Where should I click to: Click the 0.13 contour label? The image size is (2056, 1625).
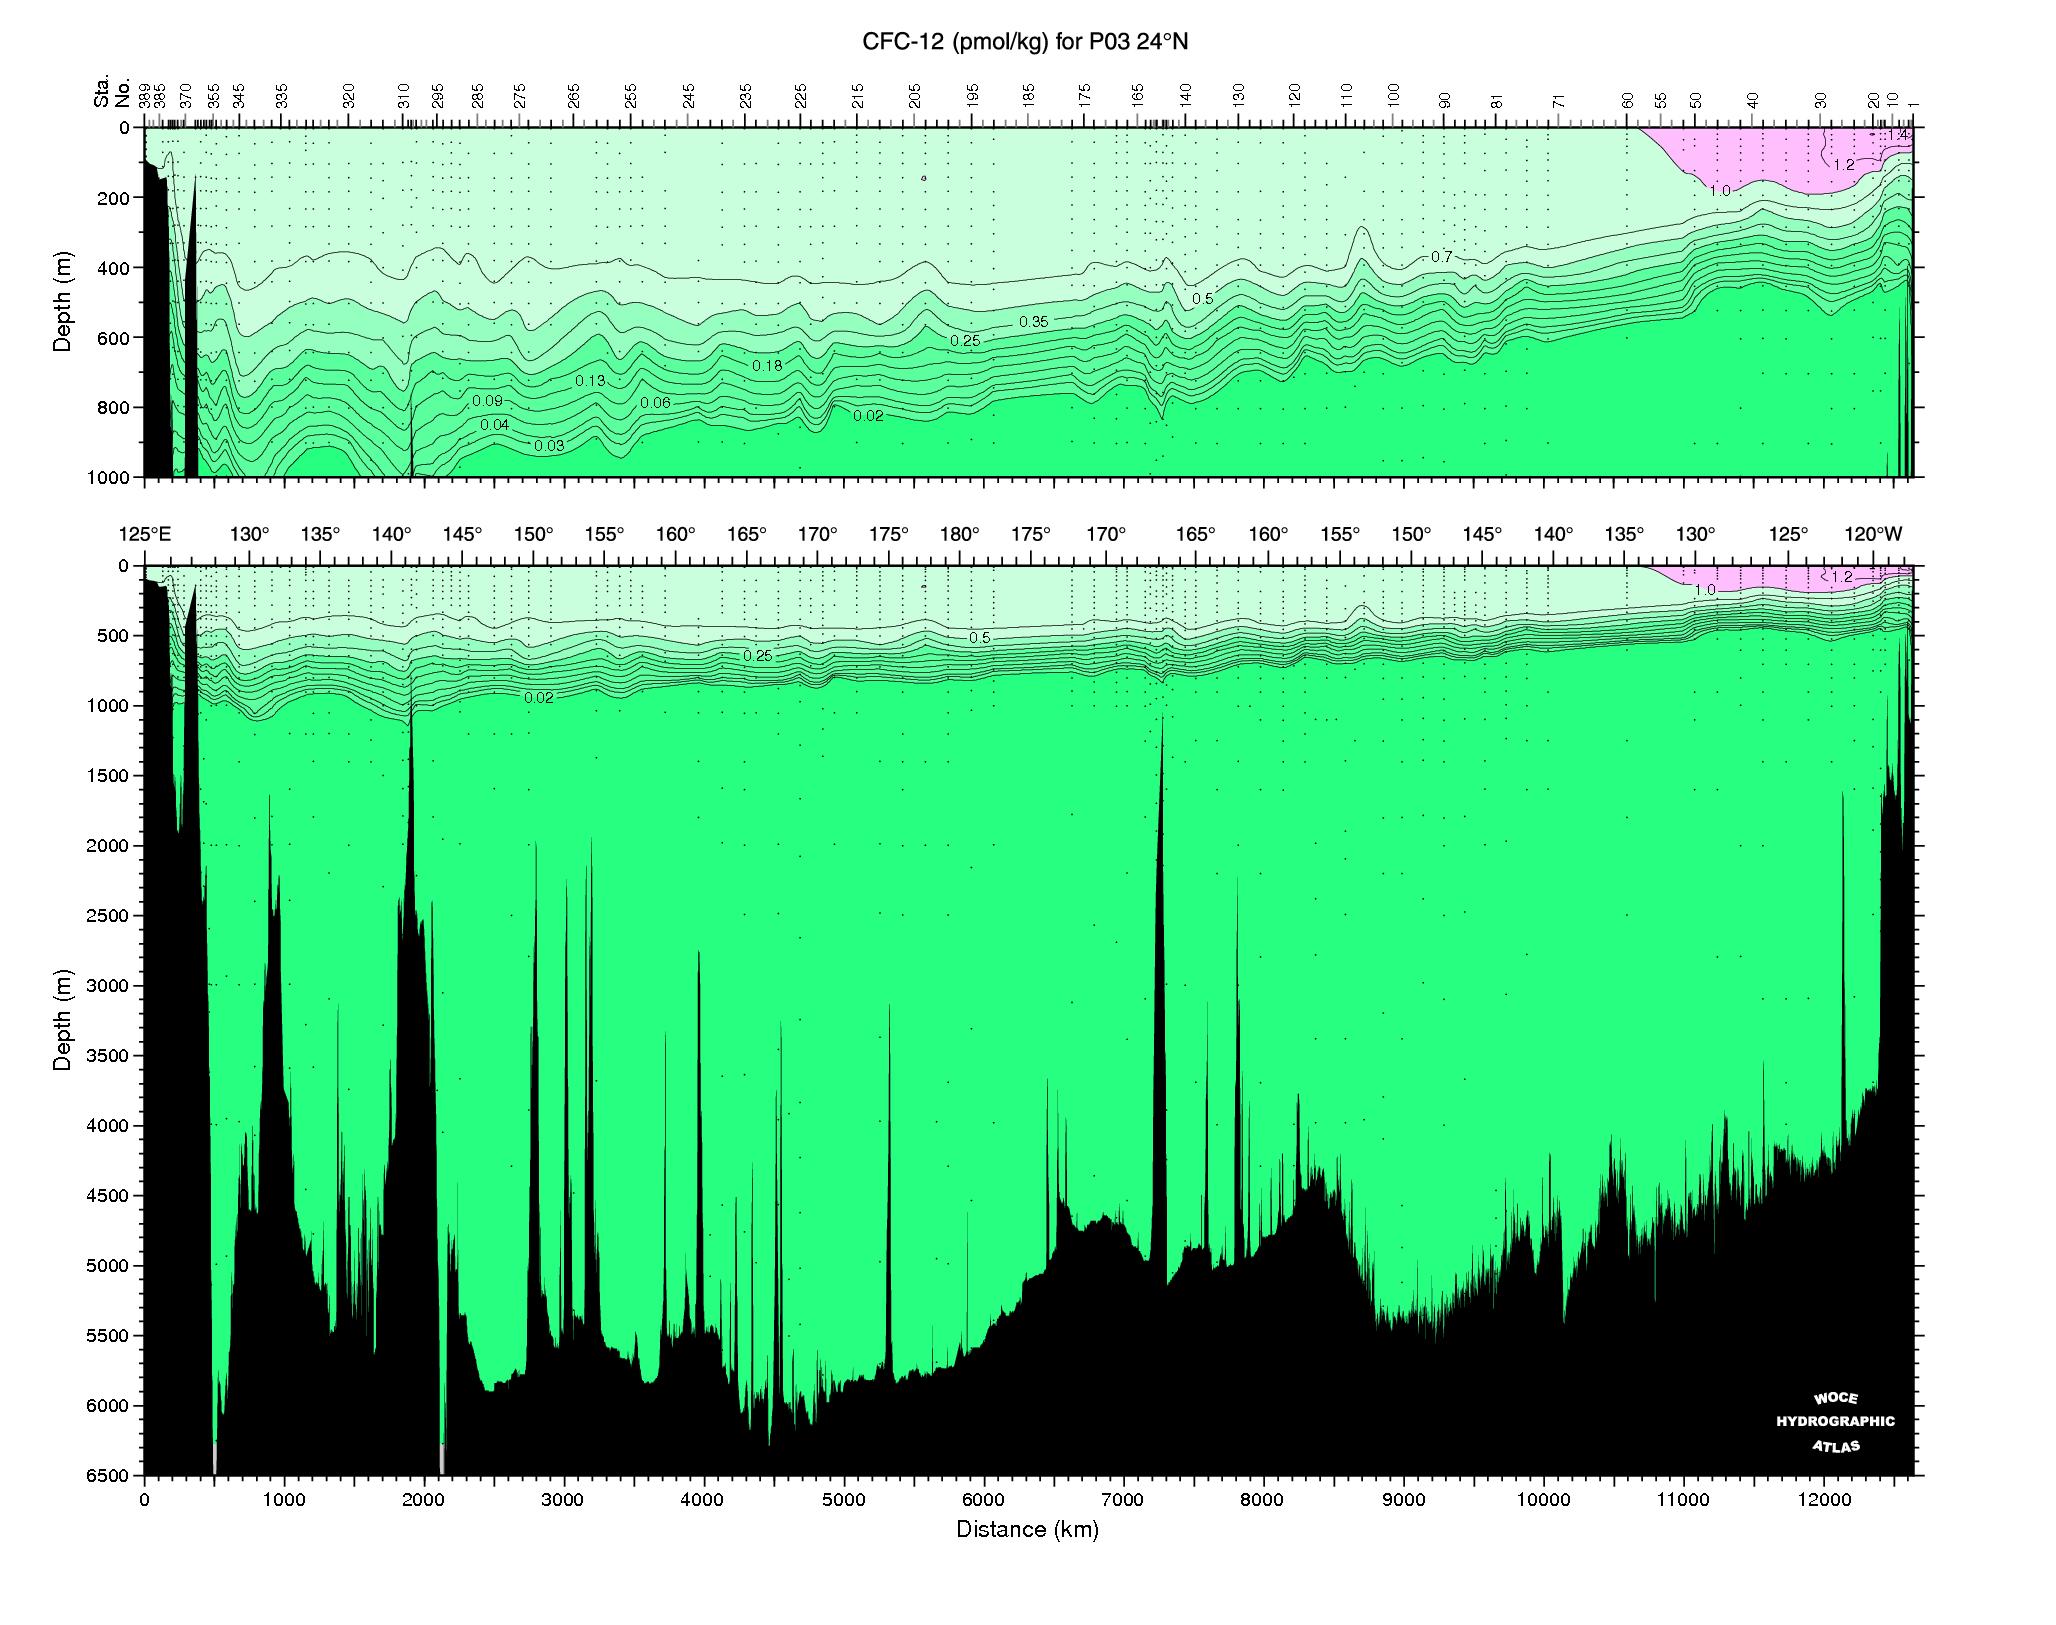pos(590,381)
